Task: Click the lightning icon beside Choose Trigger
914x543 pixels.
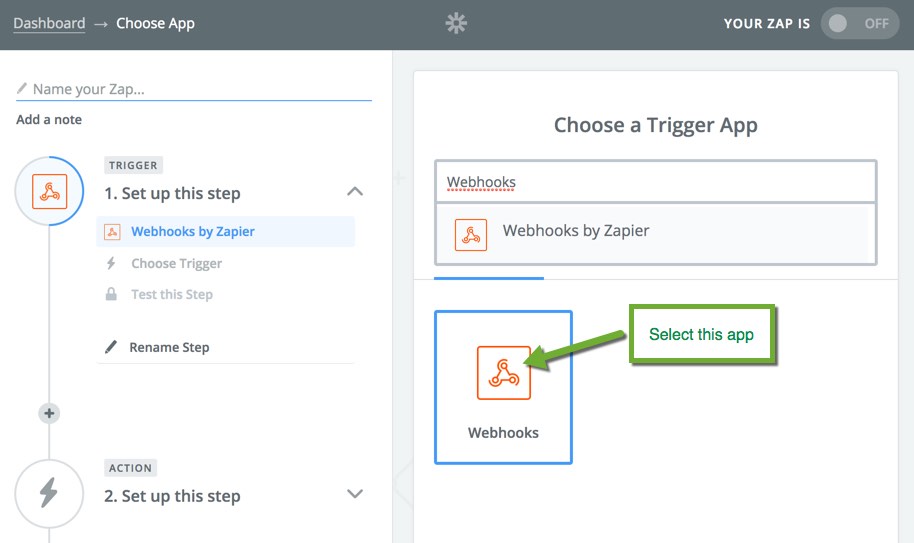Action: [x=111, y=263]
